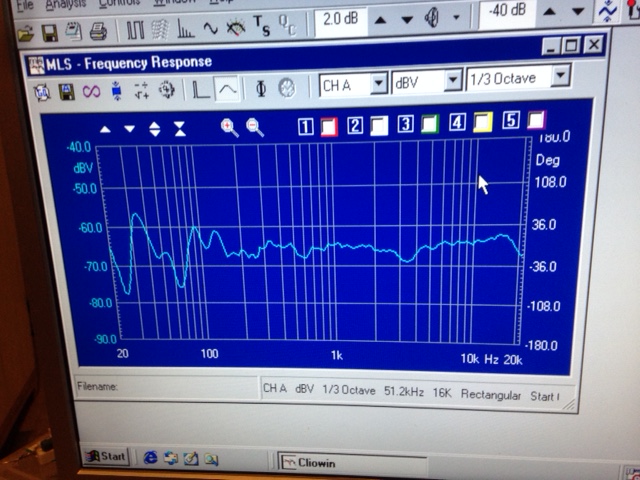Select Cliowin in the taskbar
This screenshot has width=640, height=480.
(352, 463)
